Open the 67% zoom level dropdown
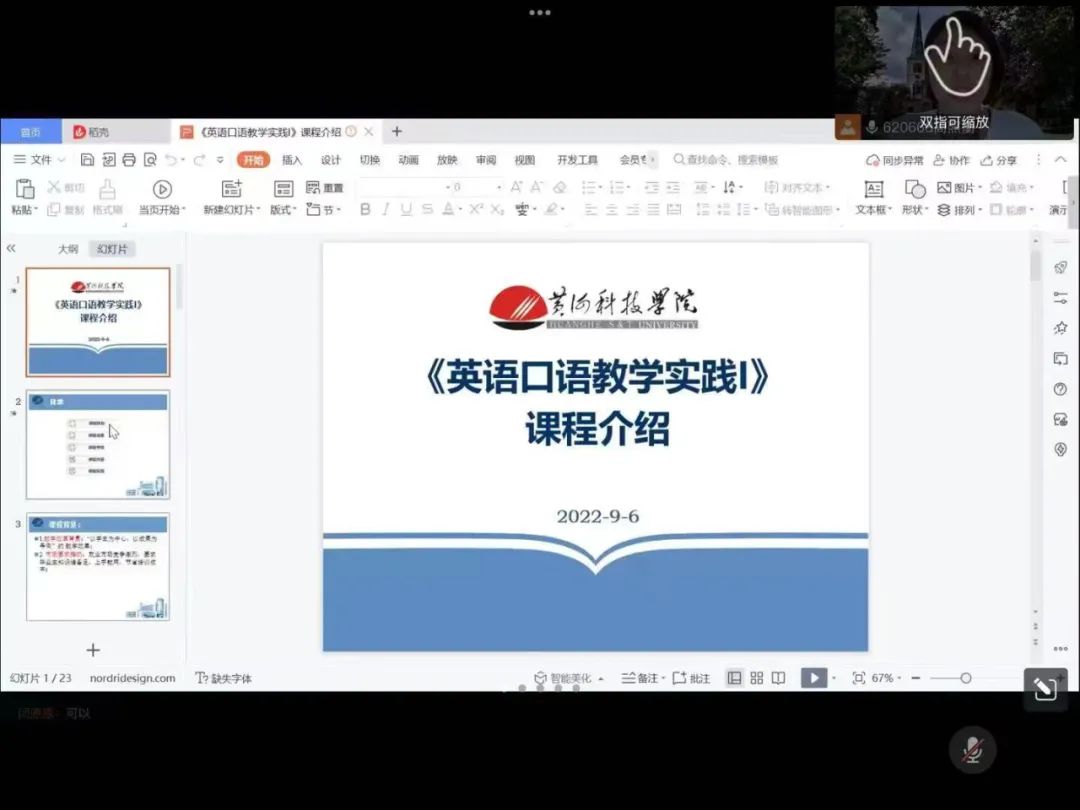The height and width of the screenshot is (810, 1080). coord(885,678)
